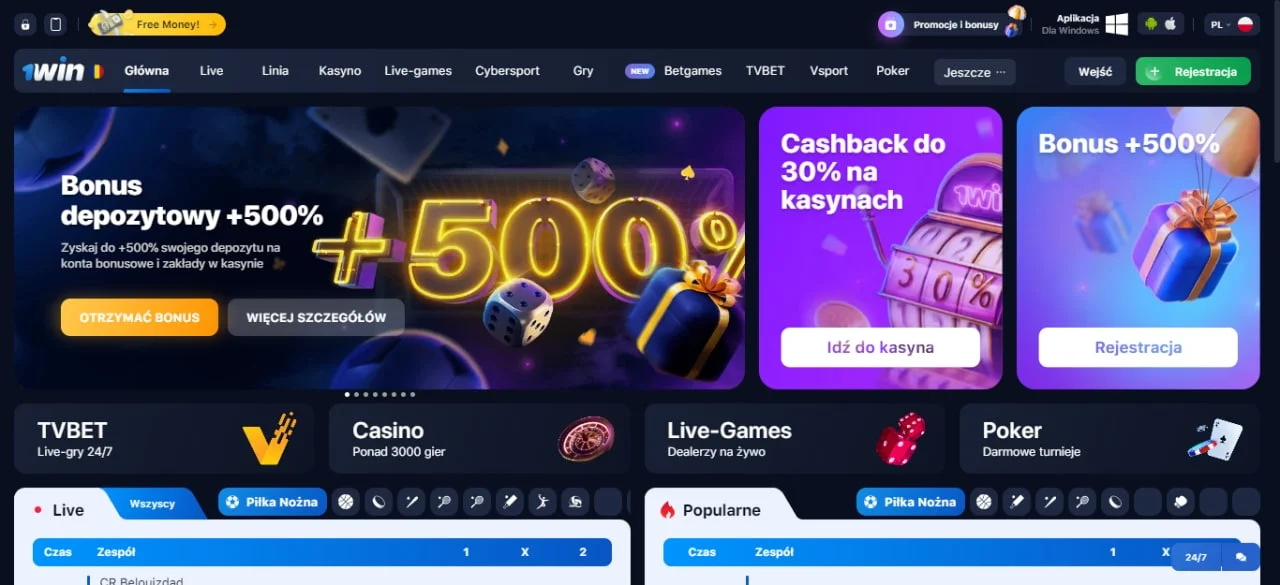Open the chat bubble support icon

1241,557
